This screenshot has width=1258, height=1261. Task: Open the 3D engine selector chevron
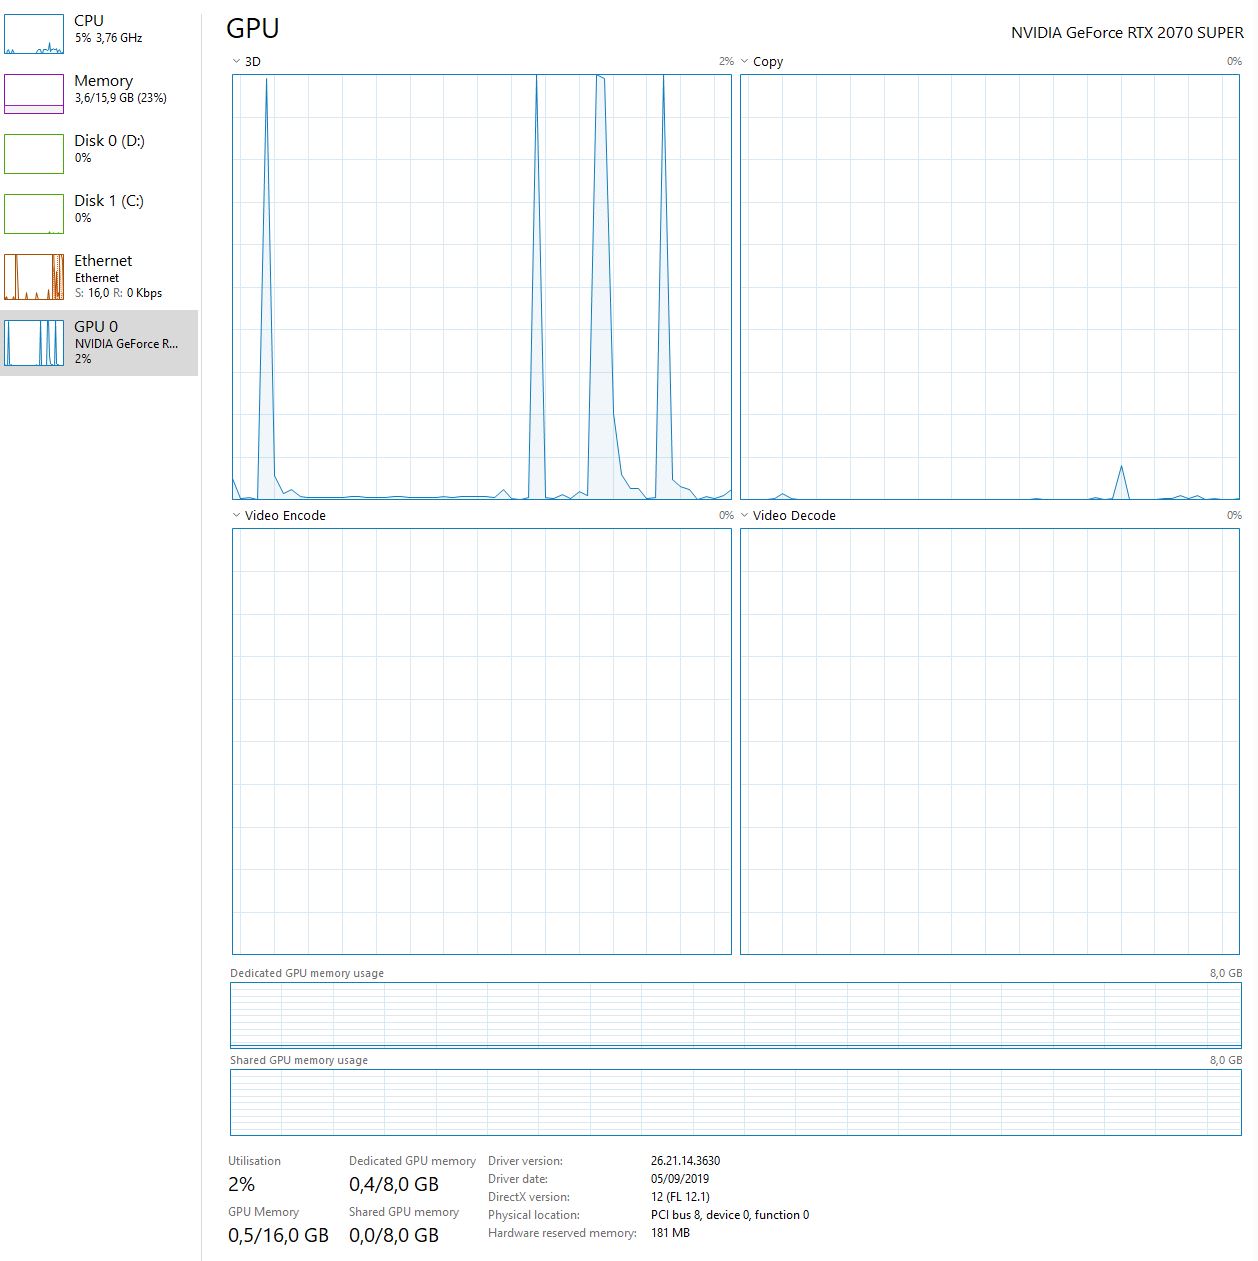point(236,61)
